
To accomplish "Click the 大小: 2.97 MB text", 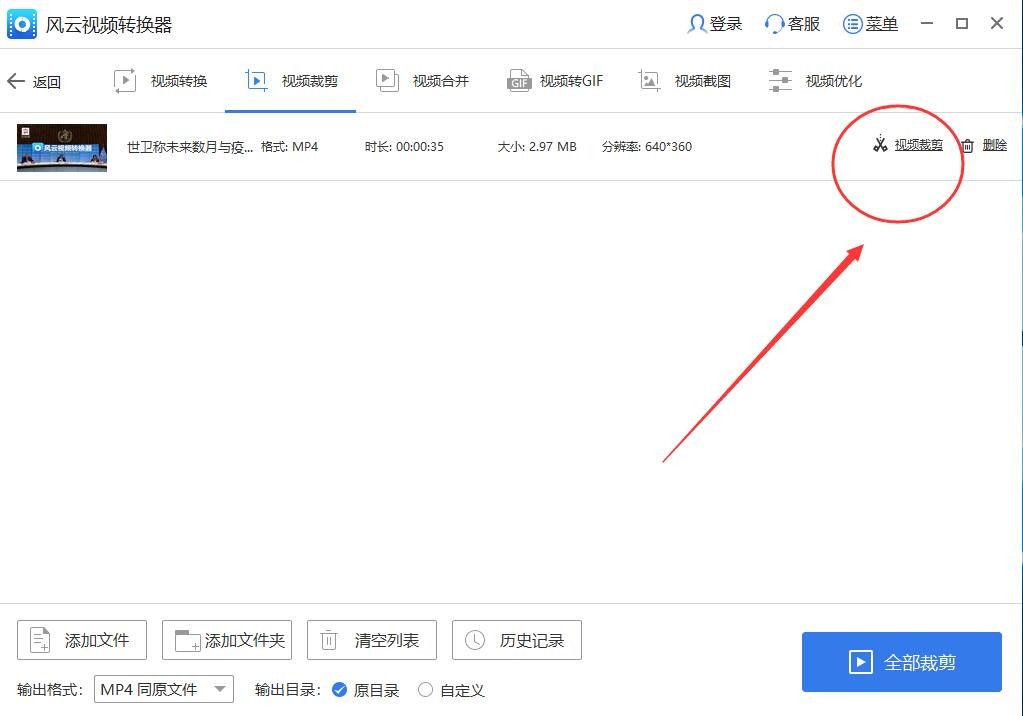I will 537,147.
